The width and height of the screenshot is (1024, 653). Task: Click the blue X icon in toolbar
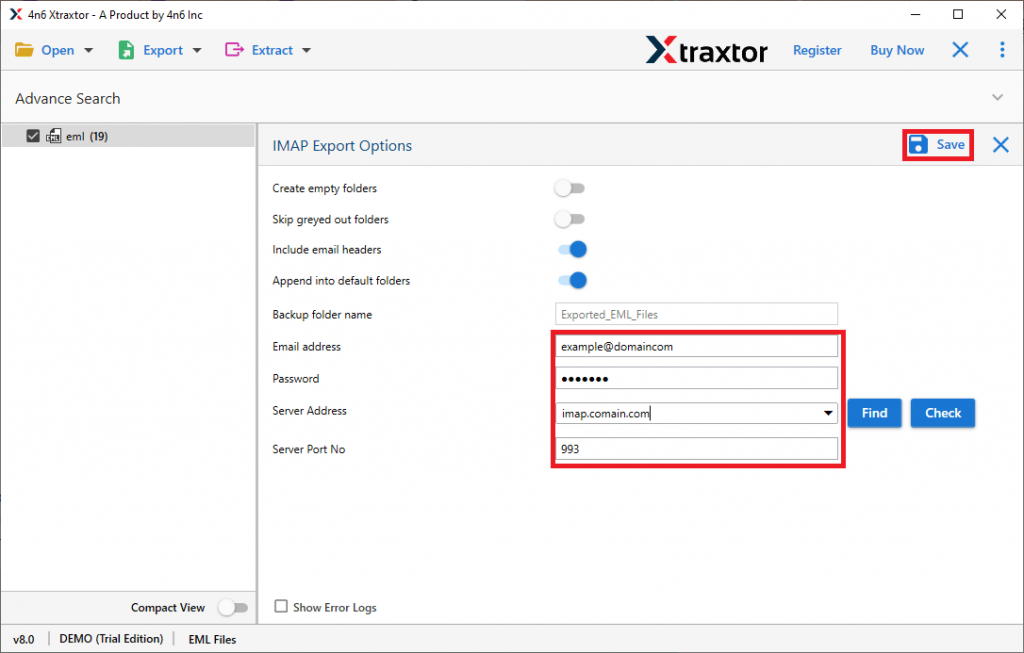click(960, 50)
